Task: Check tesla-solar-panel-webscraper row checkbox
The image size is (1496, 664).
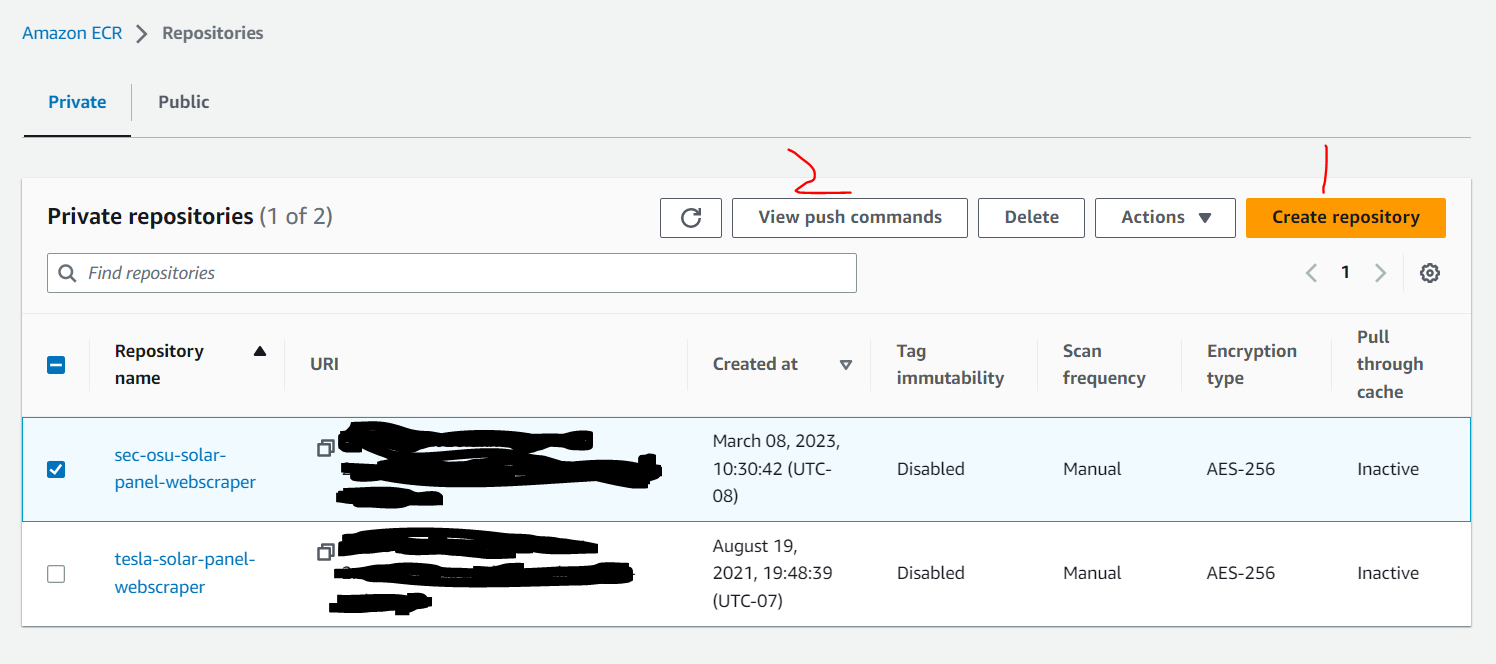Action: coord(56,574)
